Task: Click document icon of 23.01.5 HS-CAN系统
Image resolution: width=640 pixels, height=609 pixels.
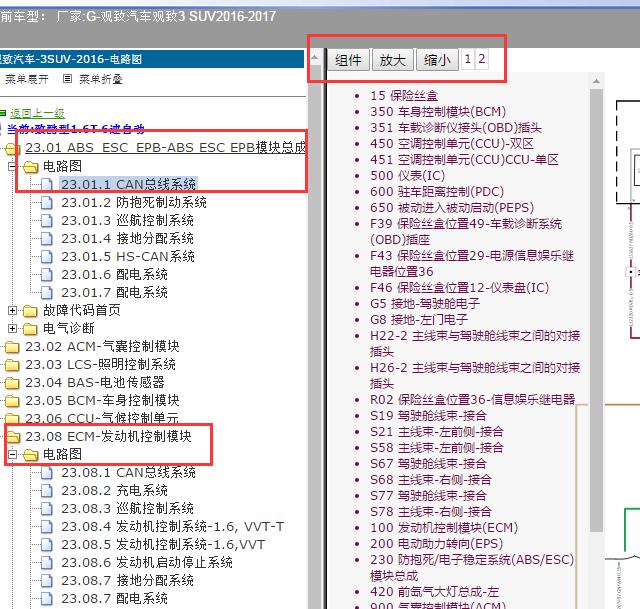Action: (47, 256)
